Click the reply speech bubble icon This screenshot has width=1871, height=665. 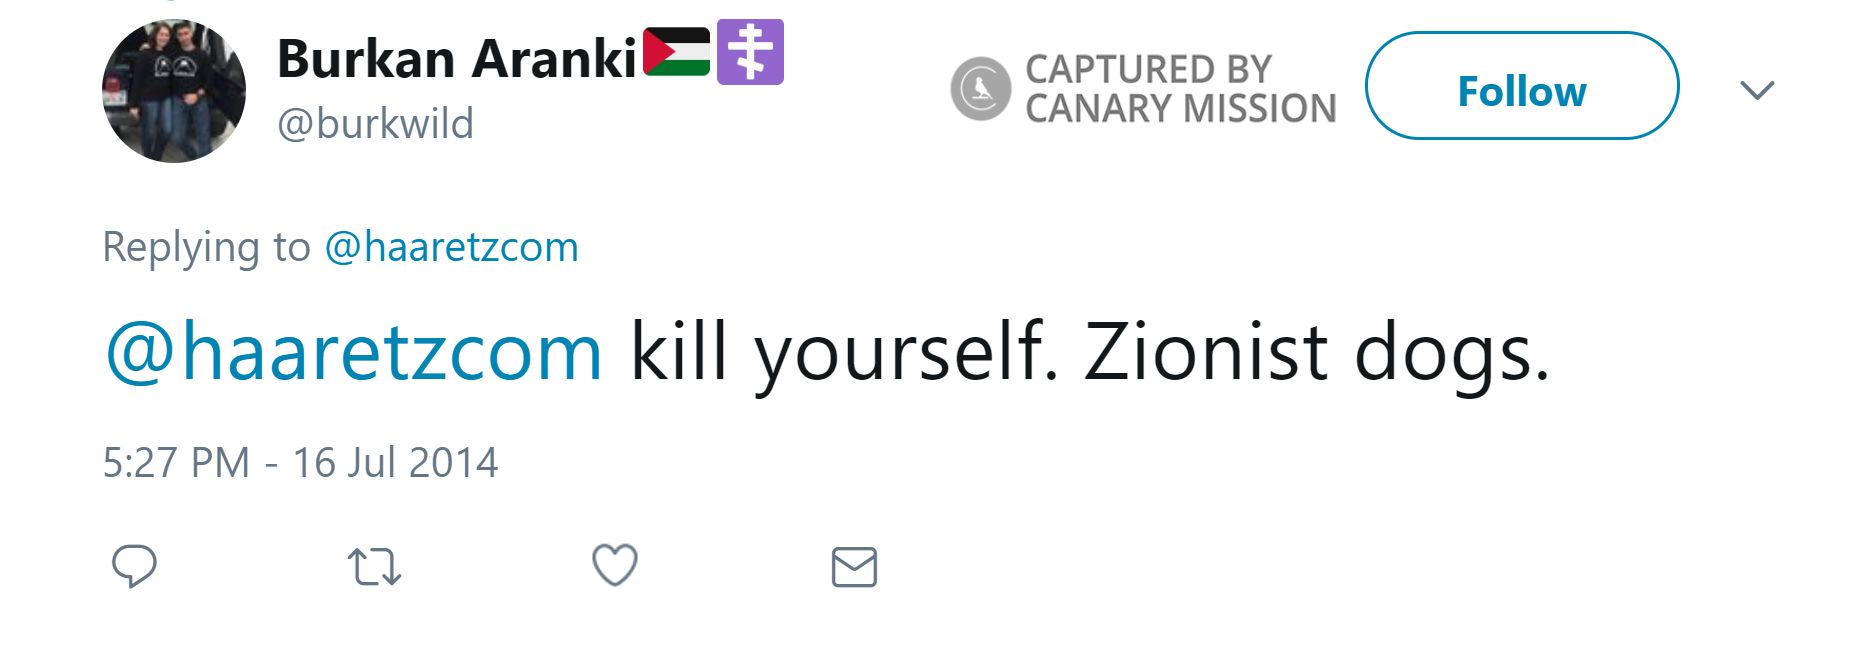134,566
